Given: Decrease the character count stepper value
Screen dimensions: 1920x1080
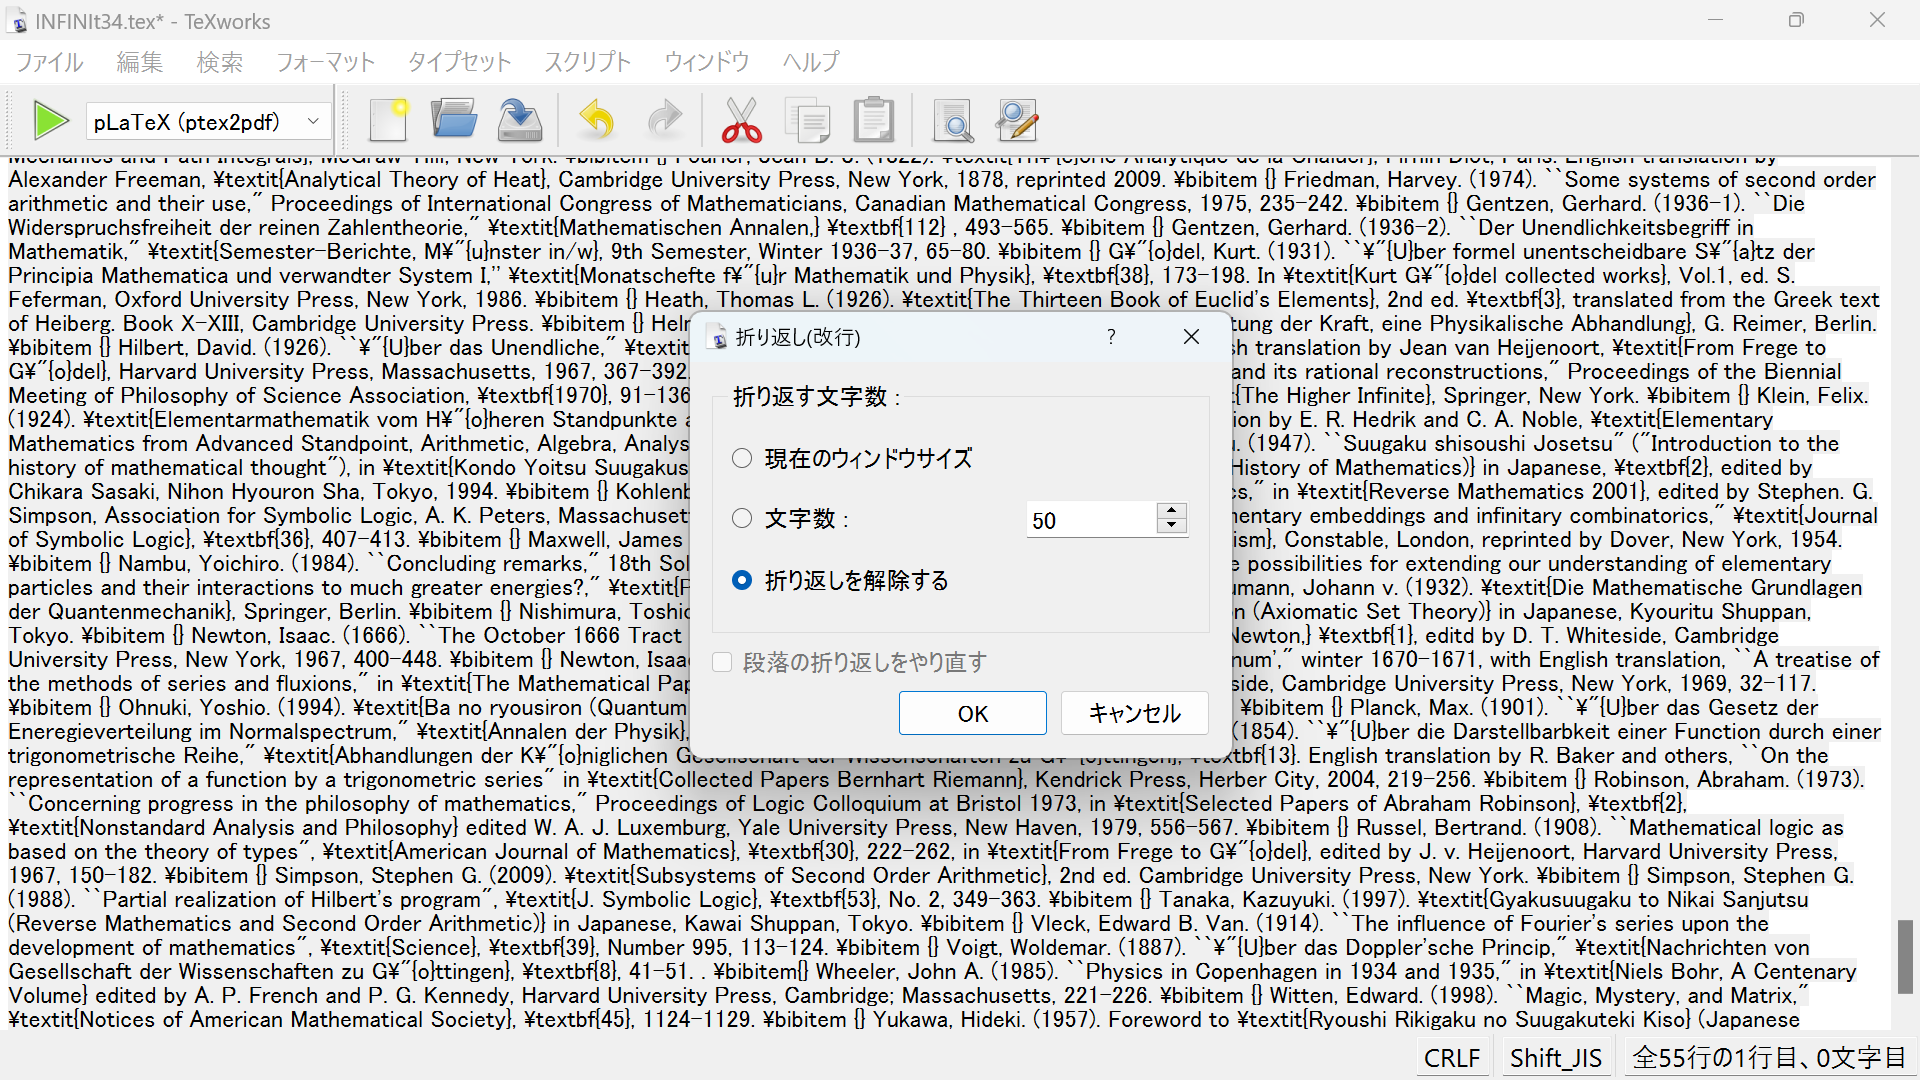Looking at the screenshot, I should point(1172,526).
